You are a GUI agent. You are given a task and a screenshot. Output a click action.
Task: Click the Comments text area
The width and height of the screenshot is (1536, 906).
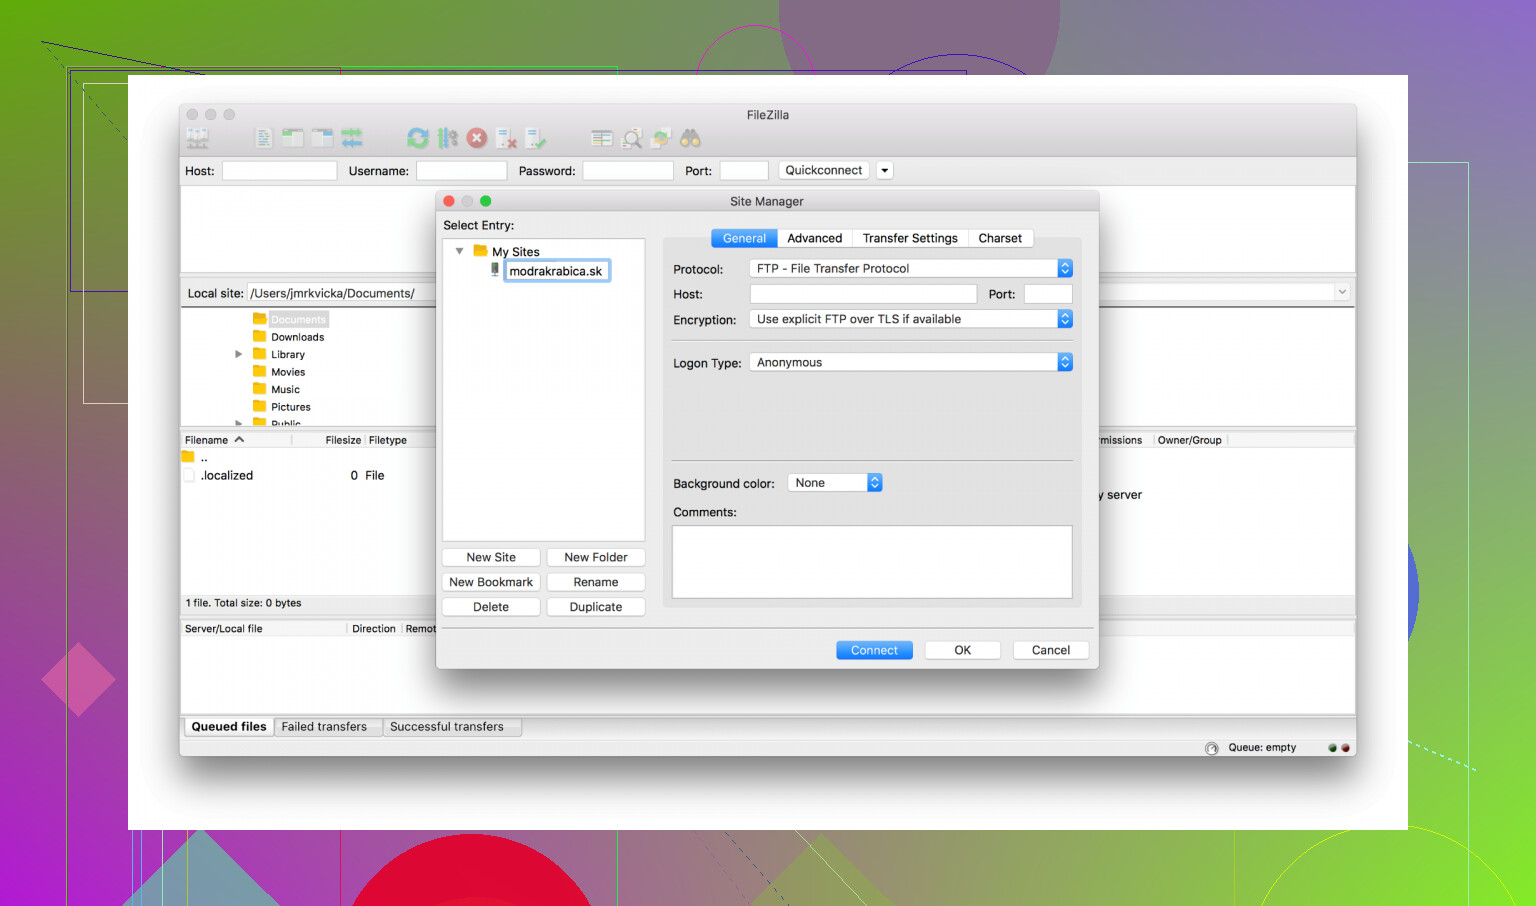pyautogui.click(x=872, y=562)
